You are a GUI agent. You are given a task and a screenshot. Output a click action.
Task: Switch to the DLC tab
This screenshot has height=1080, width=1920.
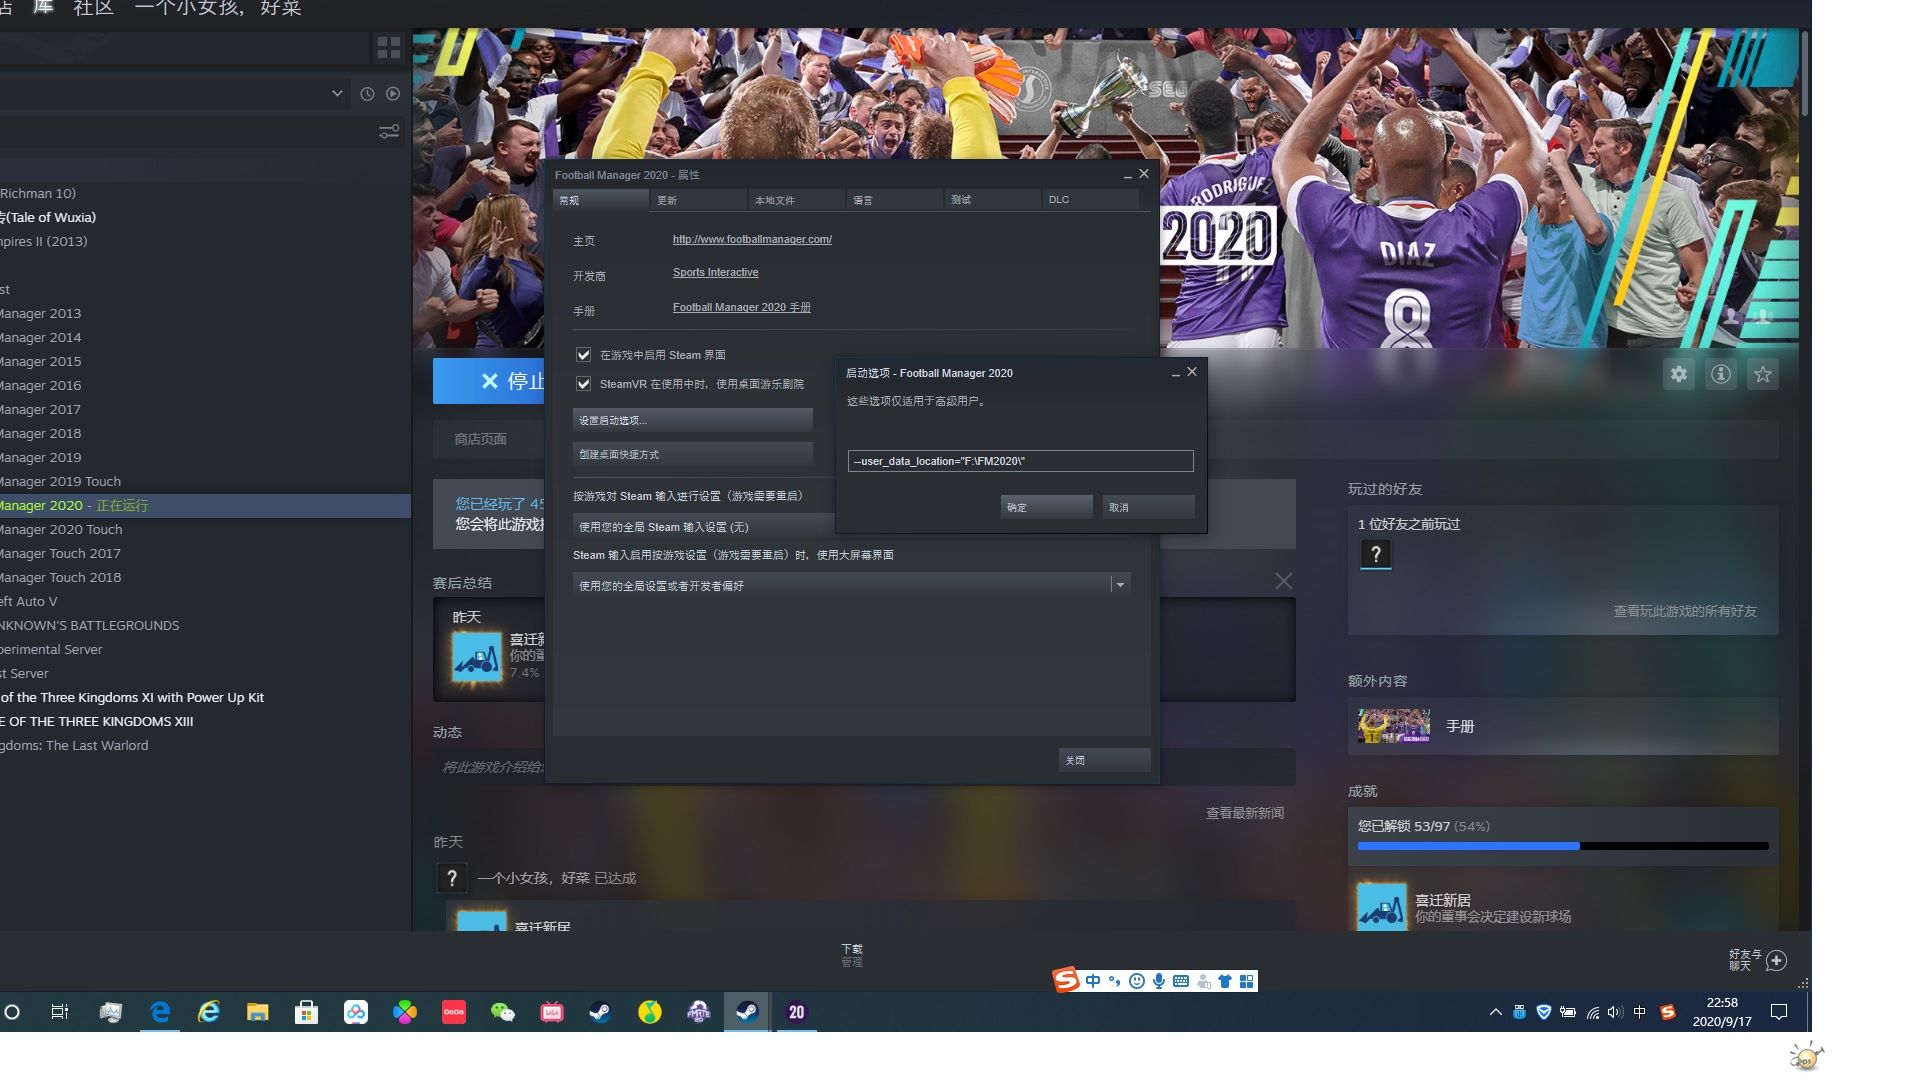1089,200
